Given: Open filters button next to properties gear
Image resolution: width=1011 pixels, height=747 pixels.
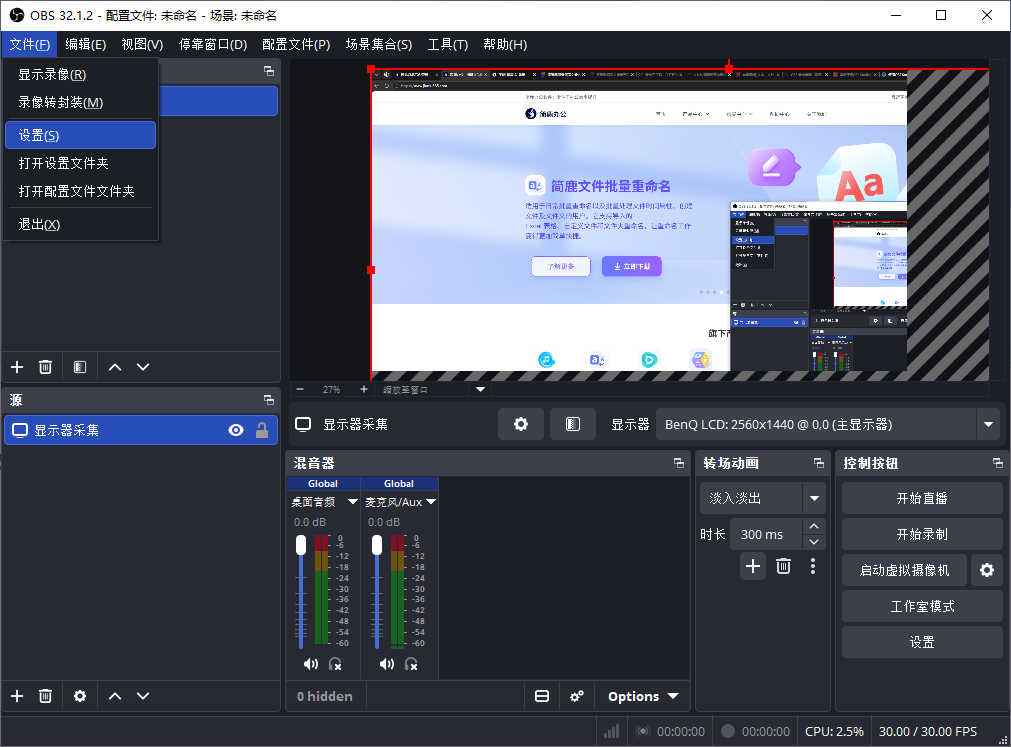Looking at the screenshot, I should 573,424.
